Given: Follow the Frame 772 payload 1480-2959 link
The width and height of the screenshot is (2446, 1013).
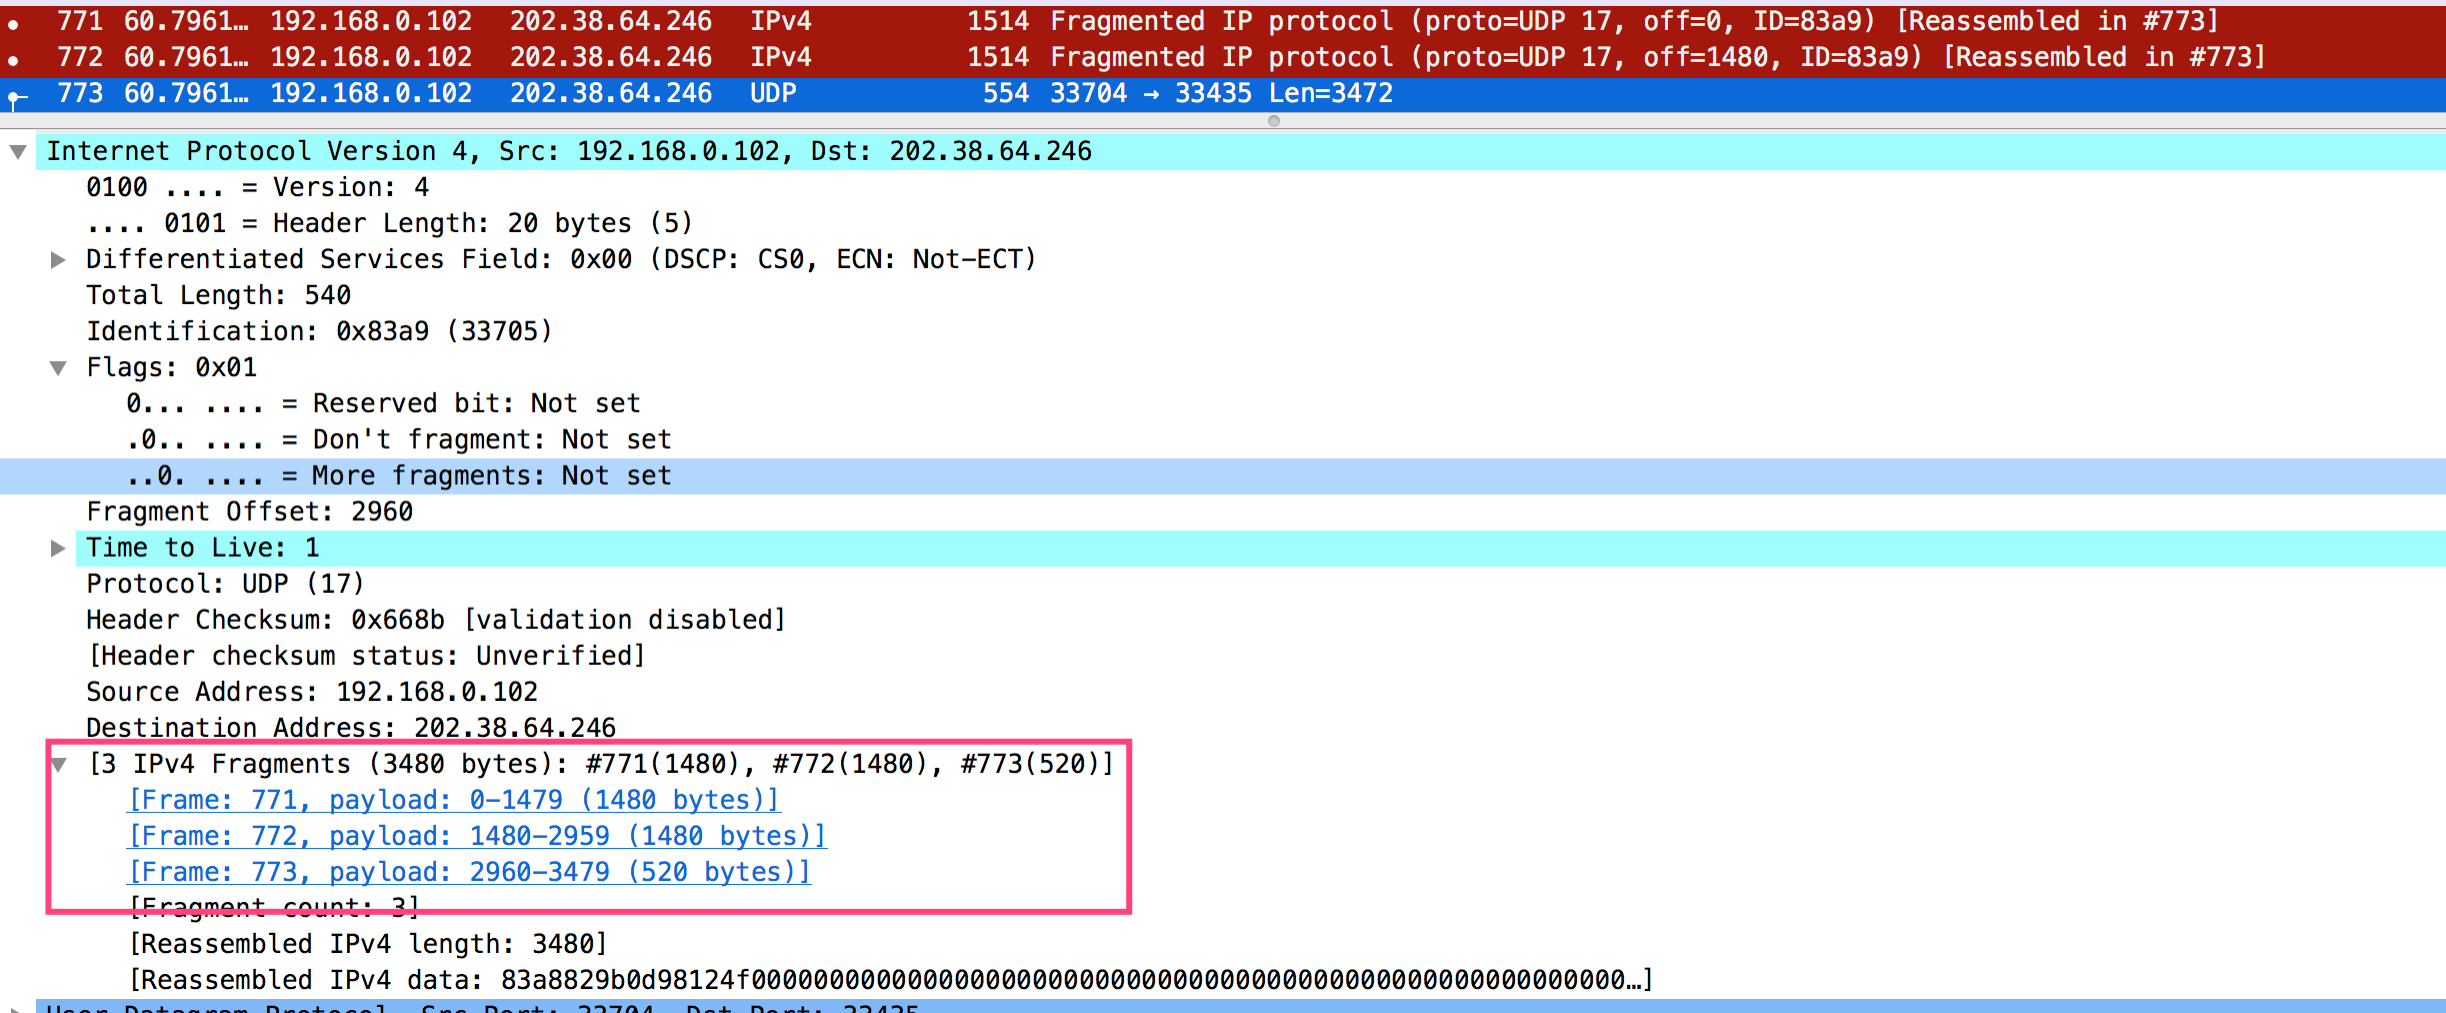Looking at the screenshot, I should click(475, 835).
